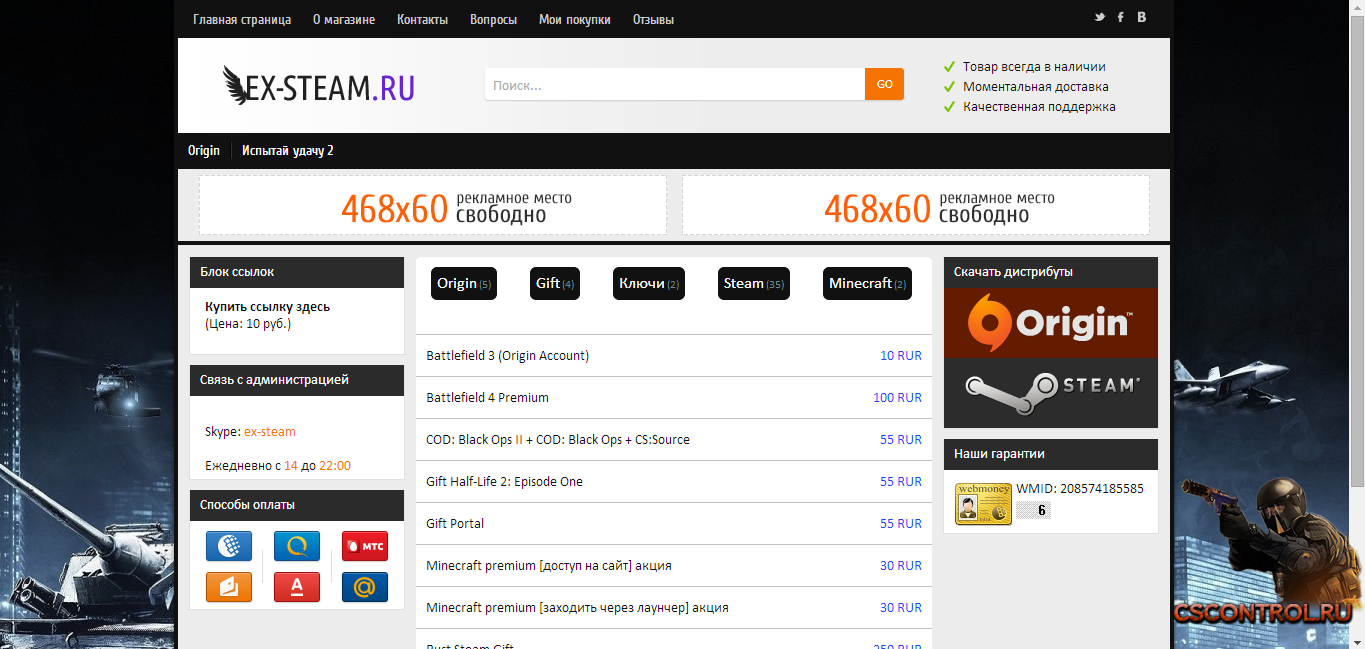Open the Главная страница menu item
Screen dimensions: 1365x649
tap(242, 19)
